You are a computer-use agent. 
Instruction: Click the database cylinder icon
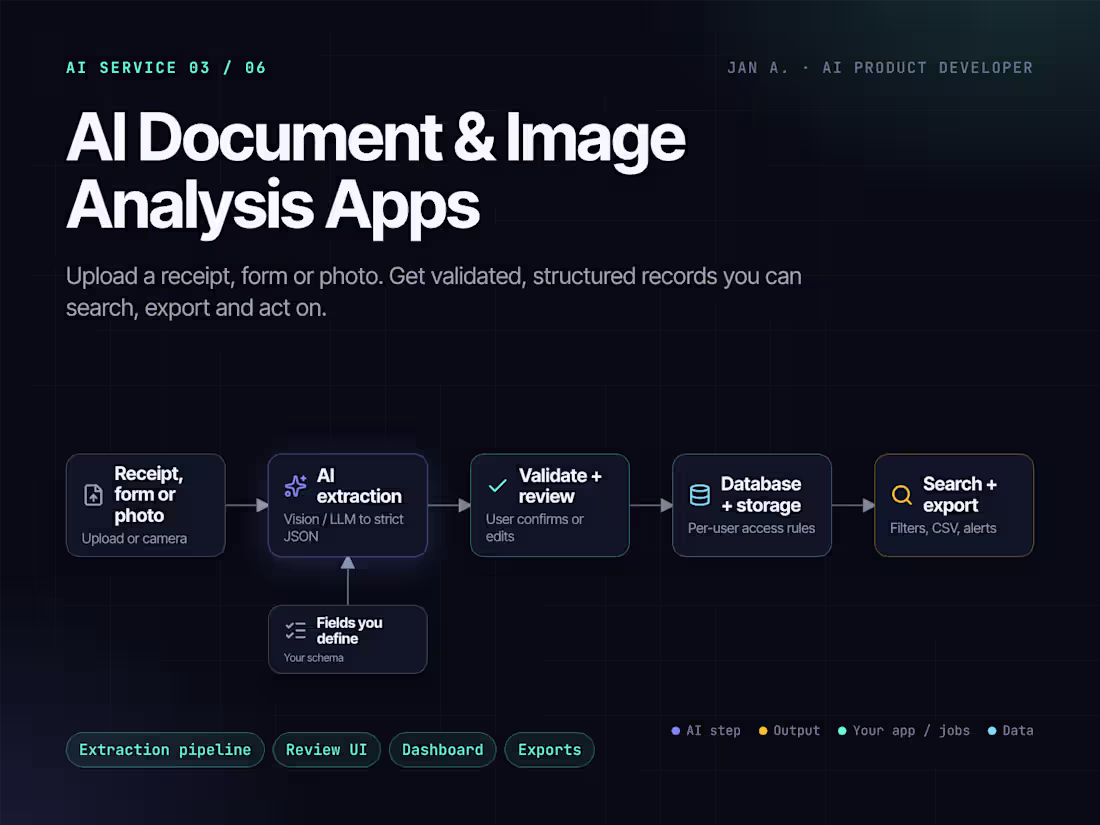tap(699, 495)
